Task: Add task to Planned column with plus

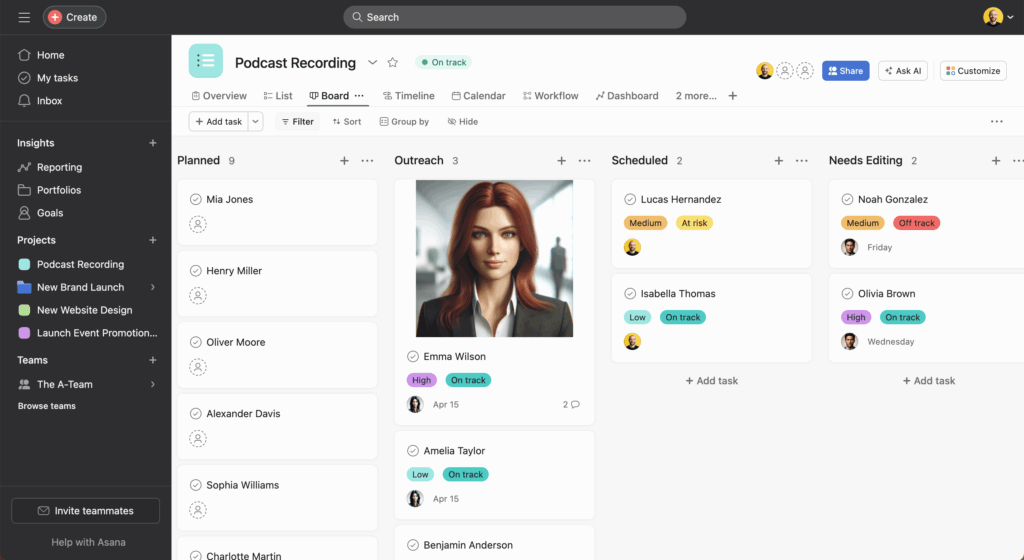Action: point(344,161)
